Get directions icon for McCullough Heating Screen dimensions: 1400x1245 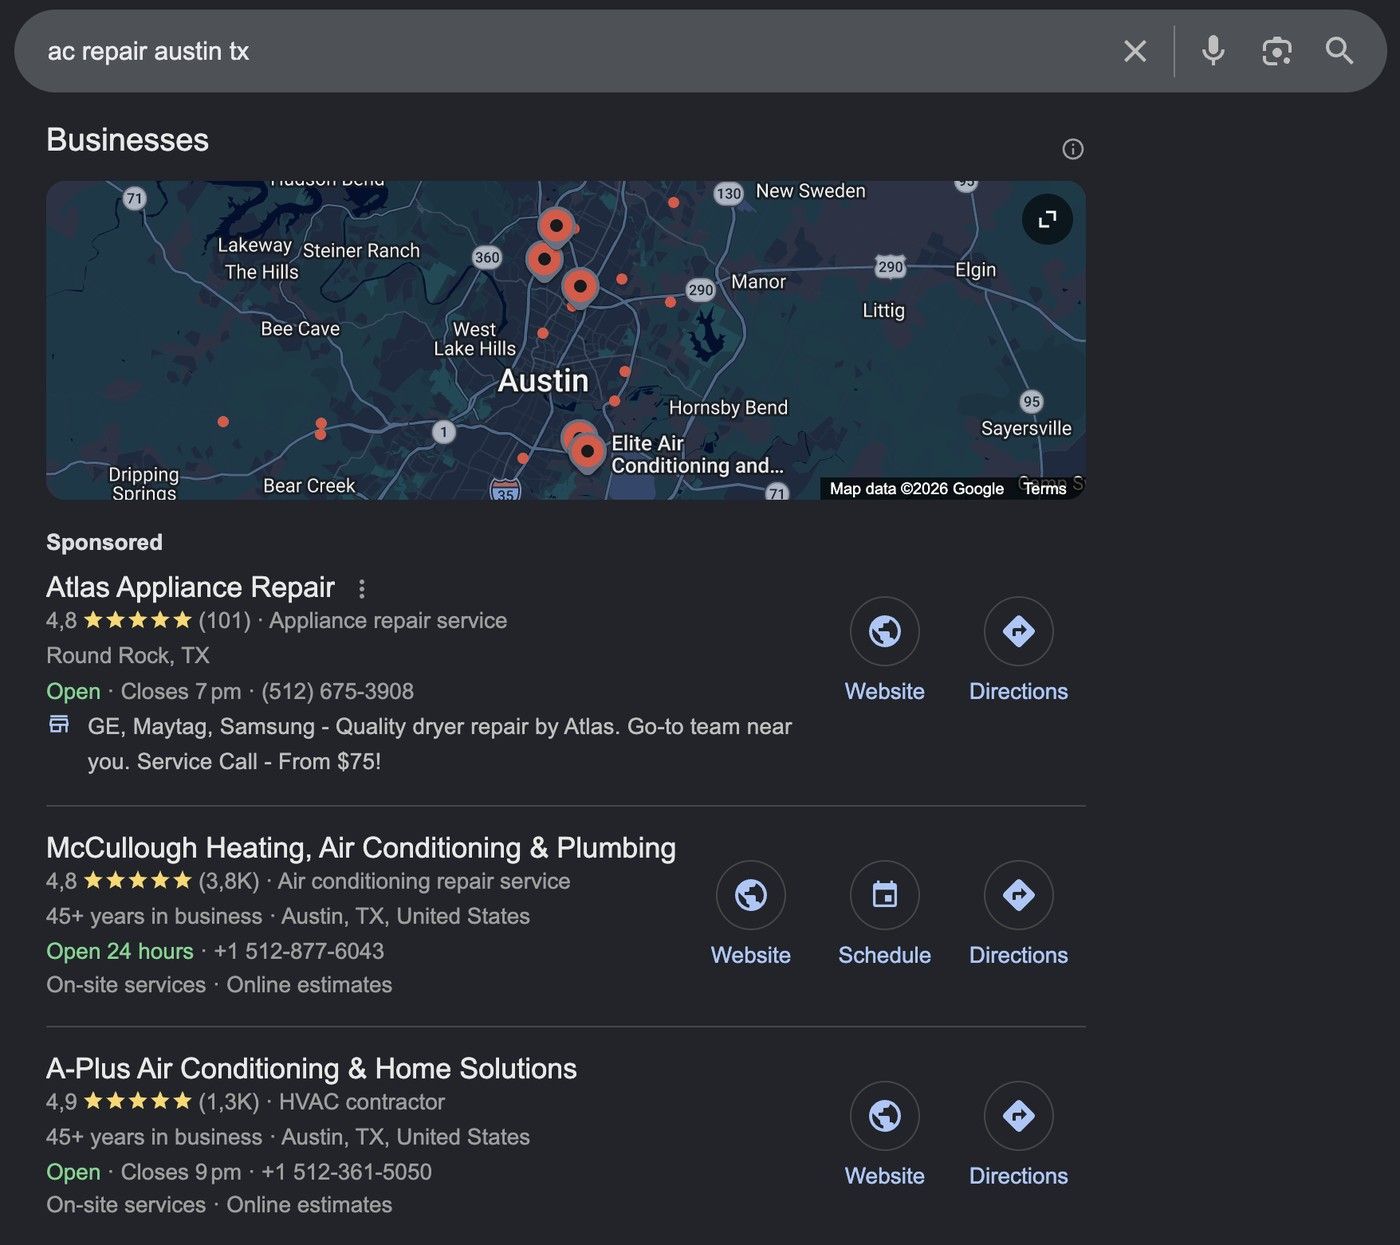[x=1019, y=895]
